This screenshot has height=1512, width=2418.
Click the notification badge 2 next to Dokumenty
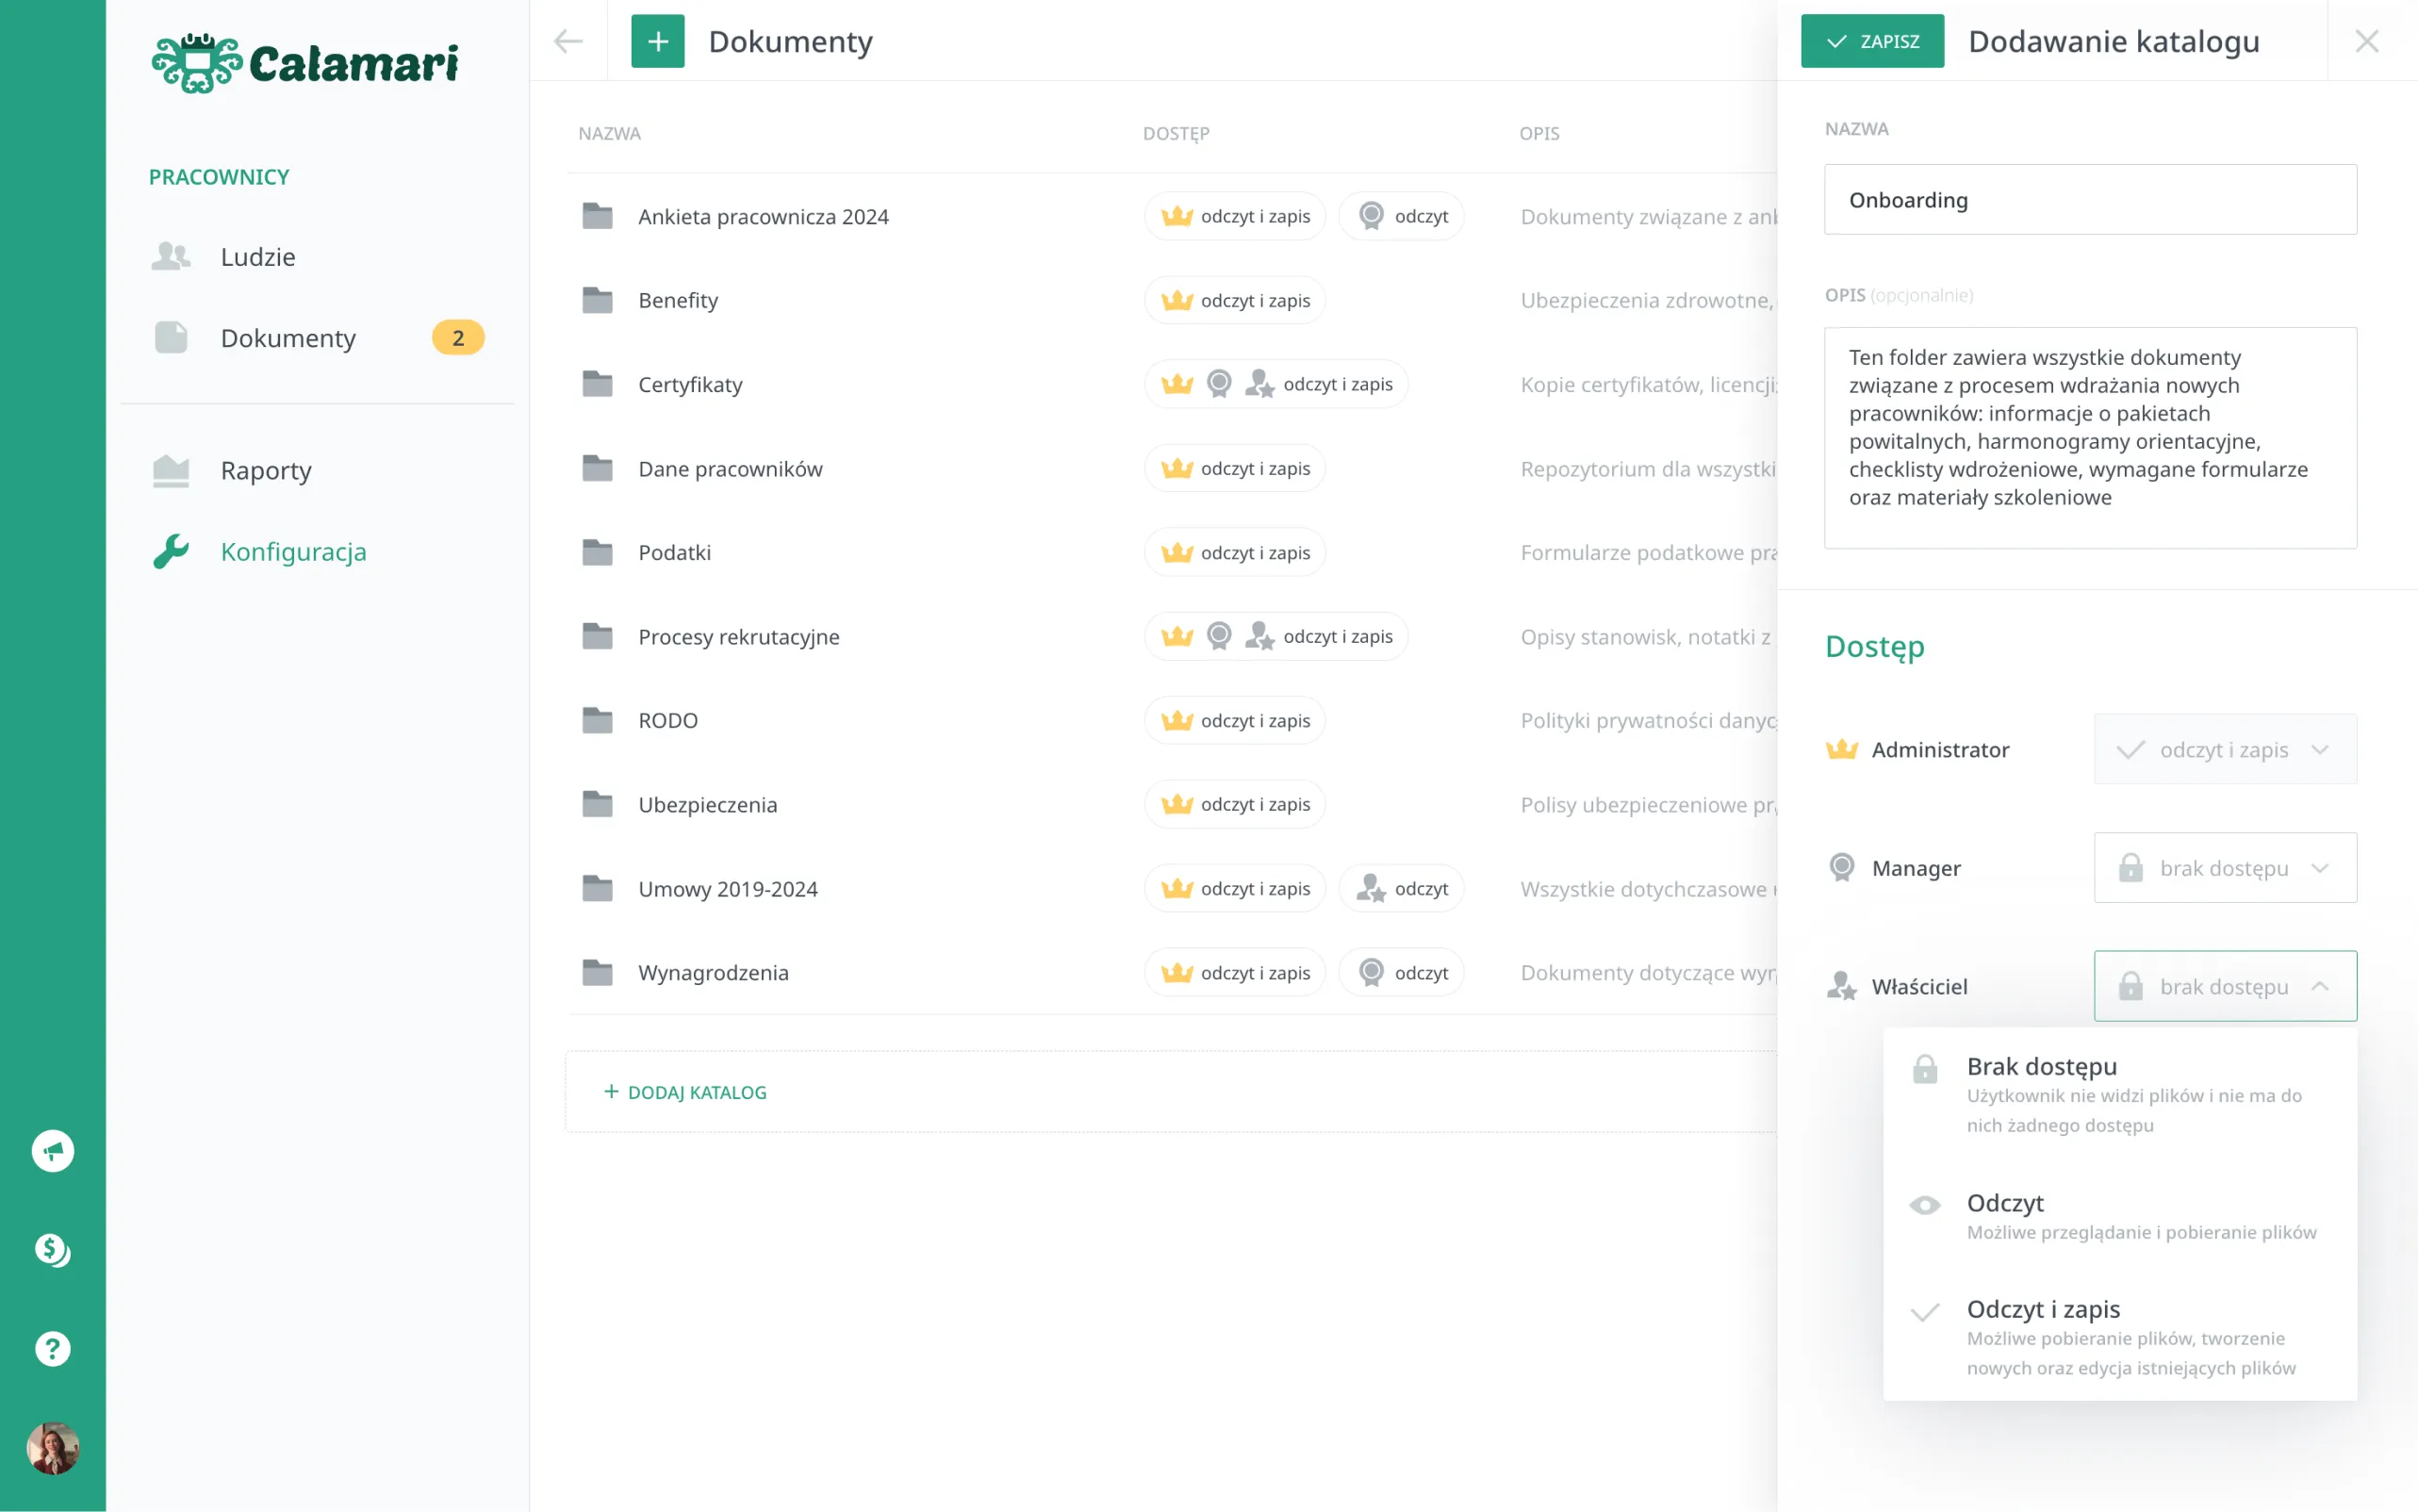[x=458, y=338]
